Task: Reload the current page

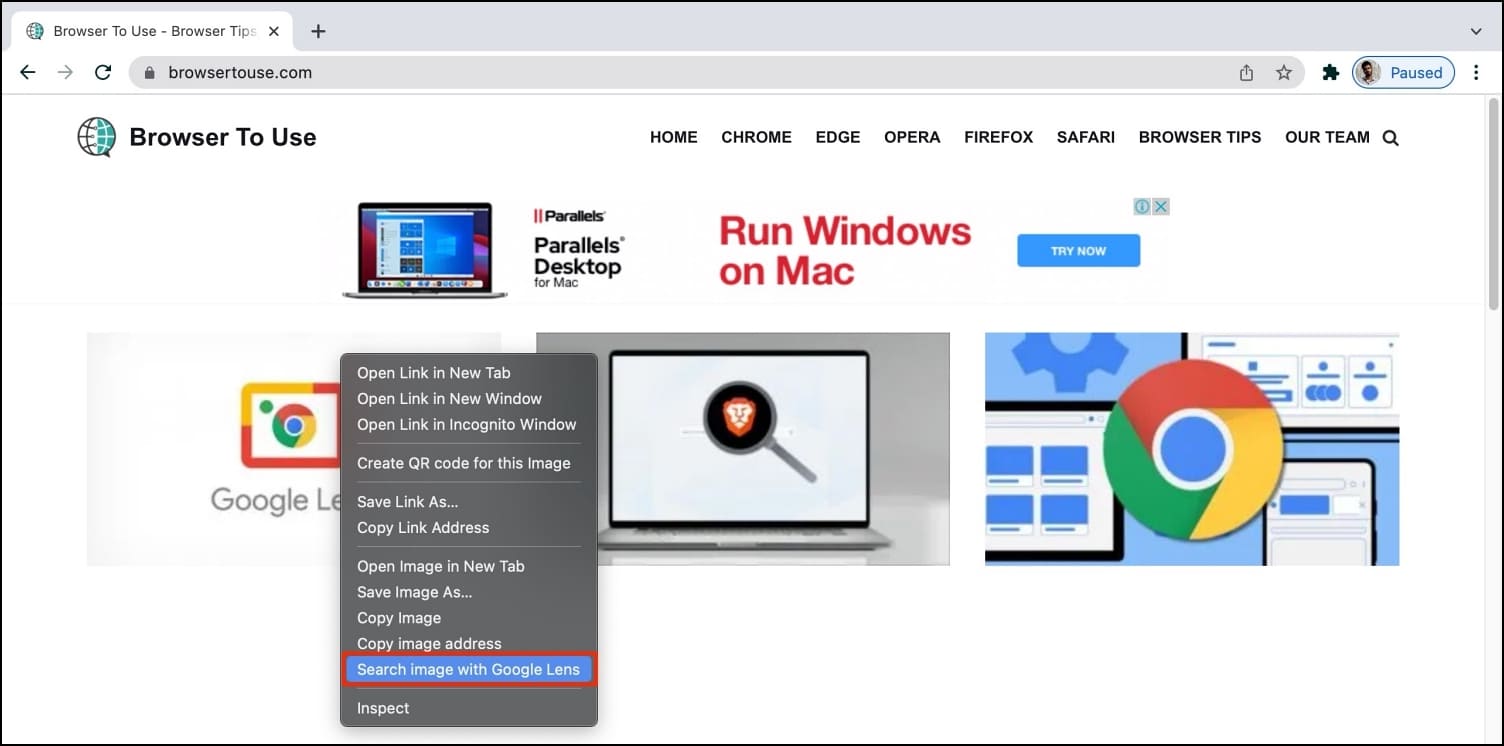Action: (x=103, y=72)
